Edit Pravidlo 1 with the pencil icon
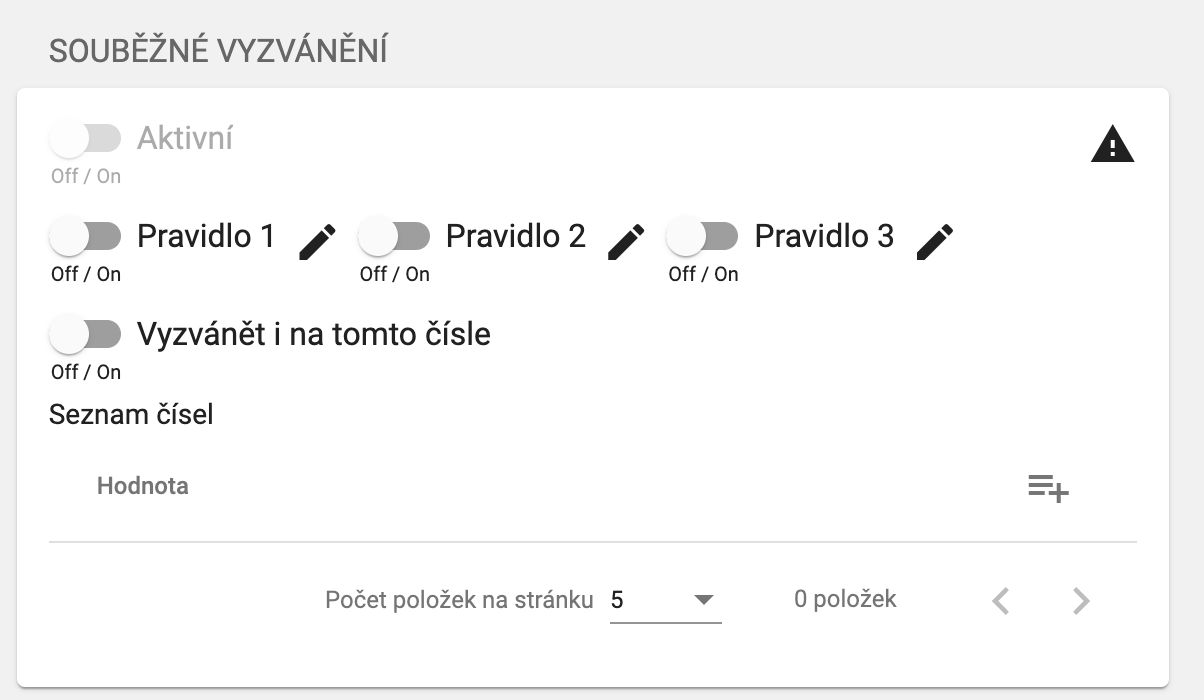 (318, 242)
